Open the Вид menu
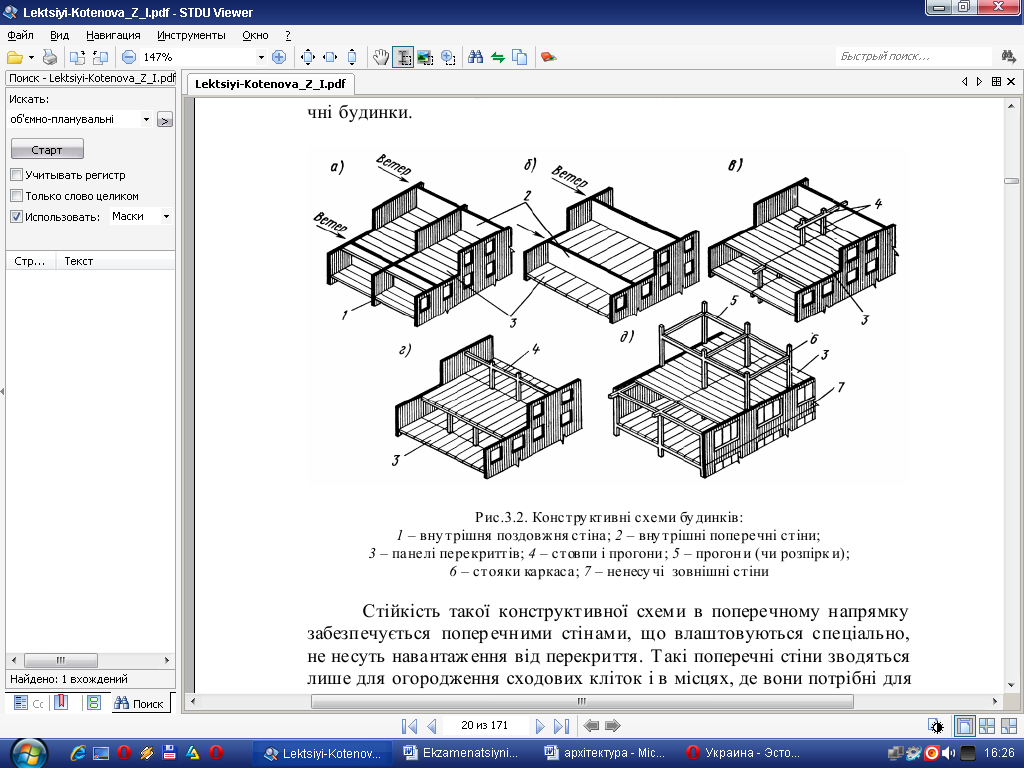This screenshot has height=768, width=1024. 59,35
